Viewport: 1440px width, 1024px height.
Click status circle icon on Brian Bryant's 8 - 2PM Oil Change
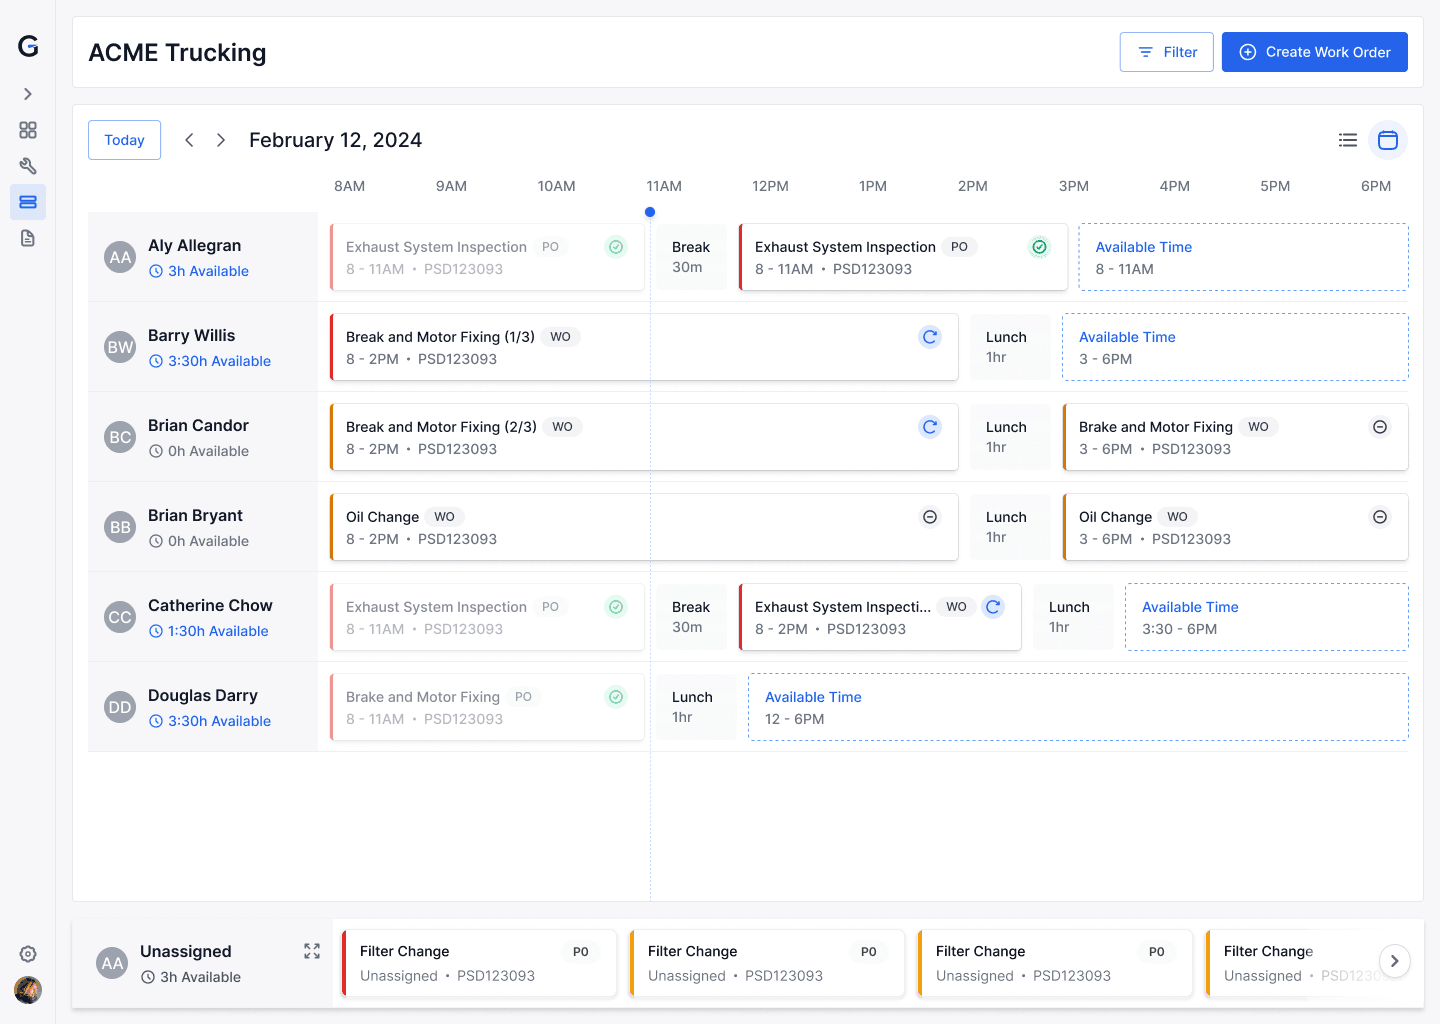tap(930, 517)
